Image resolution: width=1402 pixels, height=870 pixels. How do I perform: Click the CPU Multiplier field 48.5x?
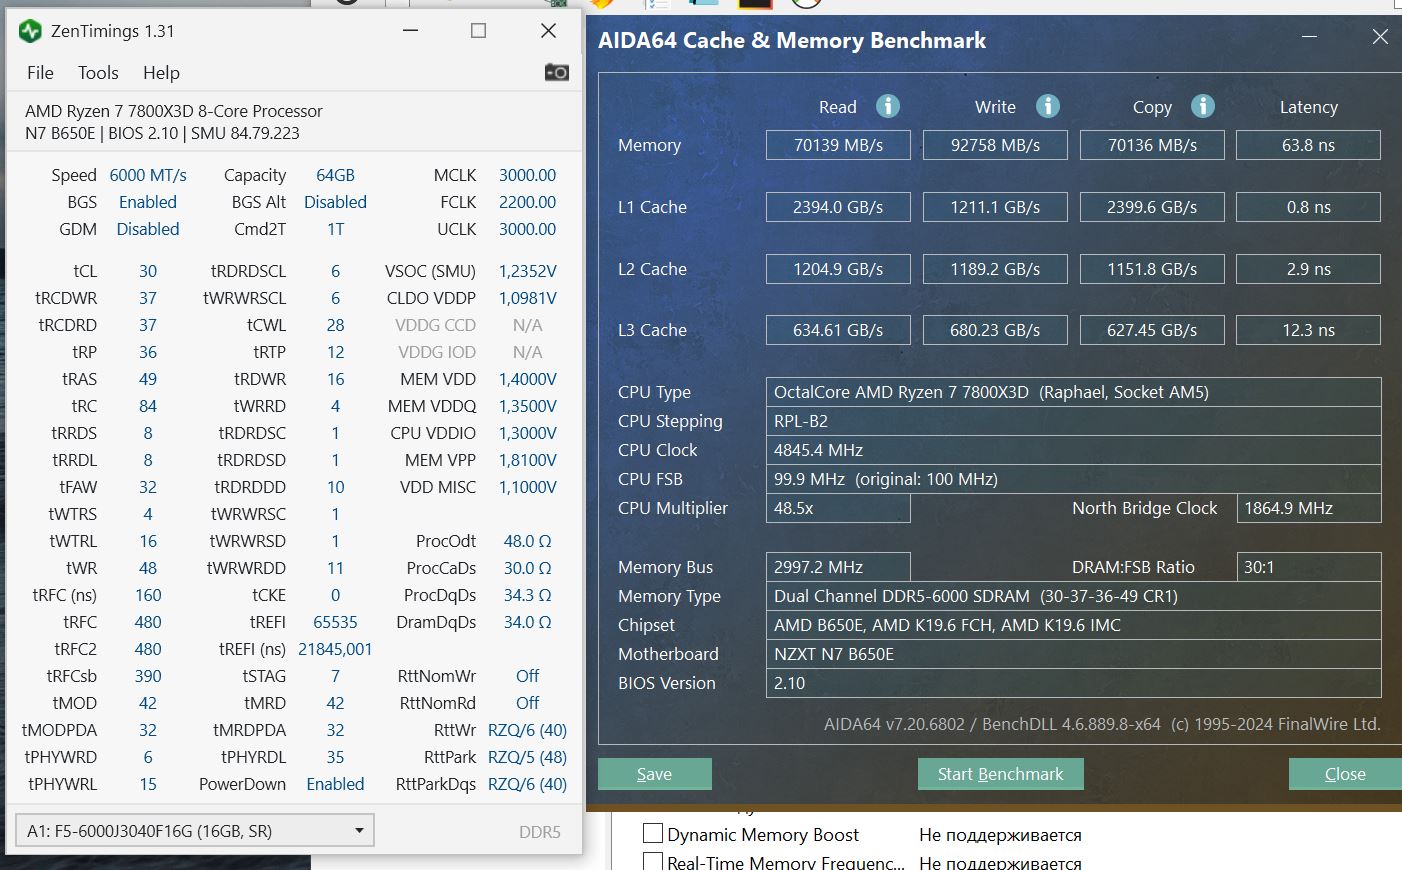(x=838, y=508)
